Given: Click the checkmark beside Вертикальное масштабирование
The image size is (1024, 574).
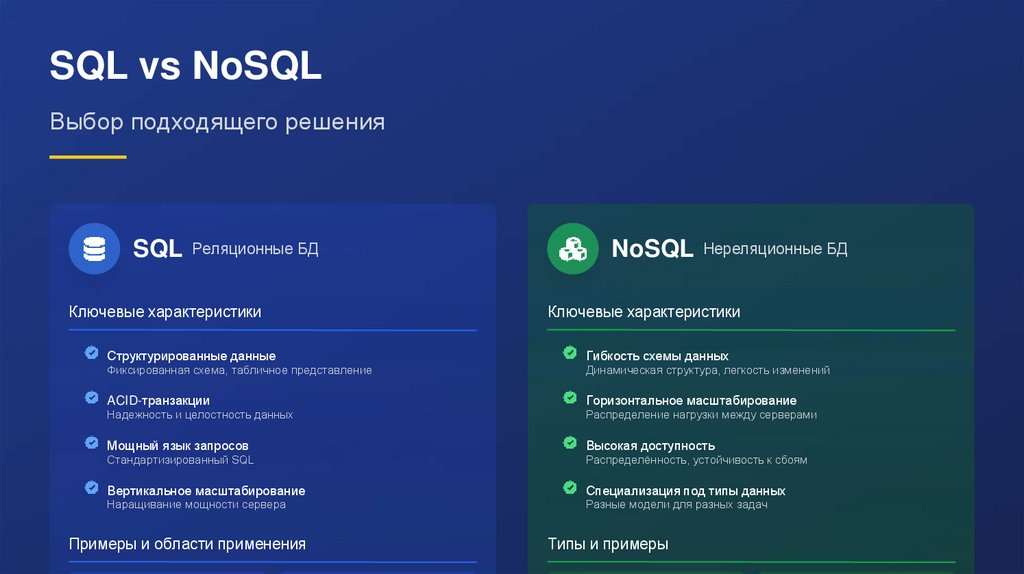Looking at the screenshot, I should [x=91, y=488].
